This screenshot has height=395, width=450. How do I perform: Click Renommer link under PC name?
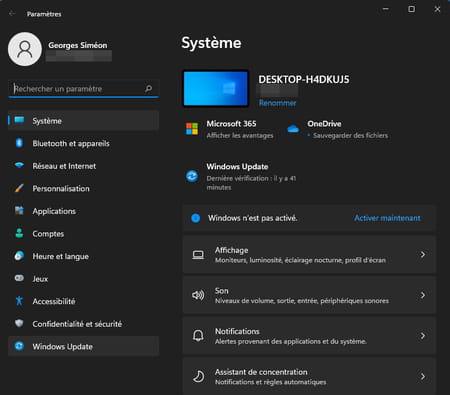click(x=278, y=103)
